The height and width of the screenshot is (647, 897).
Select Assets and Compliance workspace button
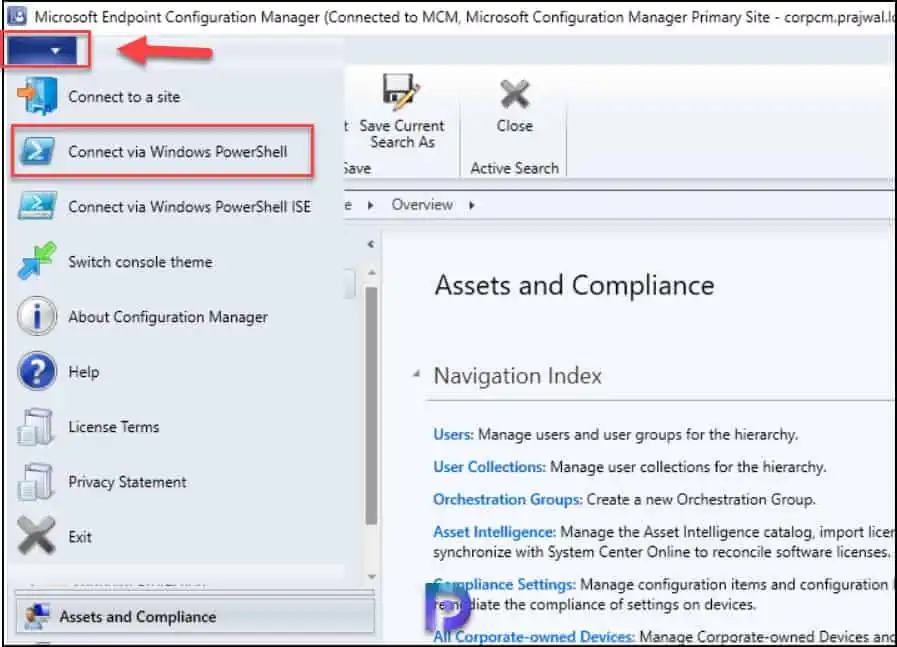[x=195, y=616]
